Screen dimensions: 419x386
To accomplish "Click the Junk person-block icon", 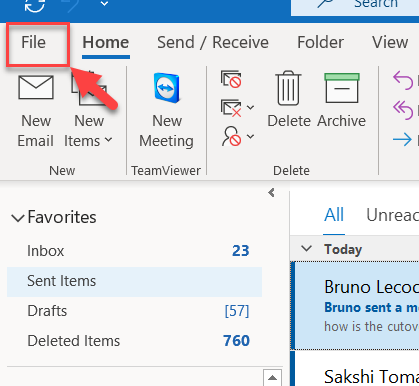I will pos(231,136).
